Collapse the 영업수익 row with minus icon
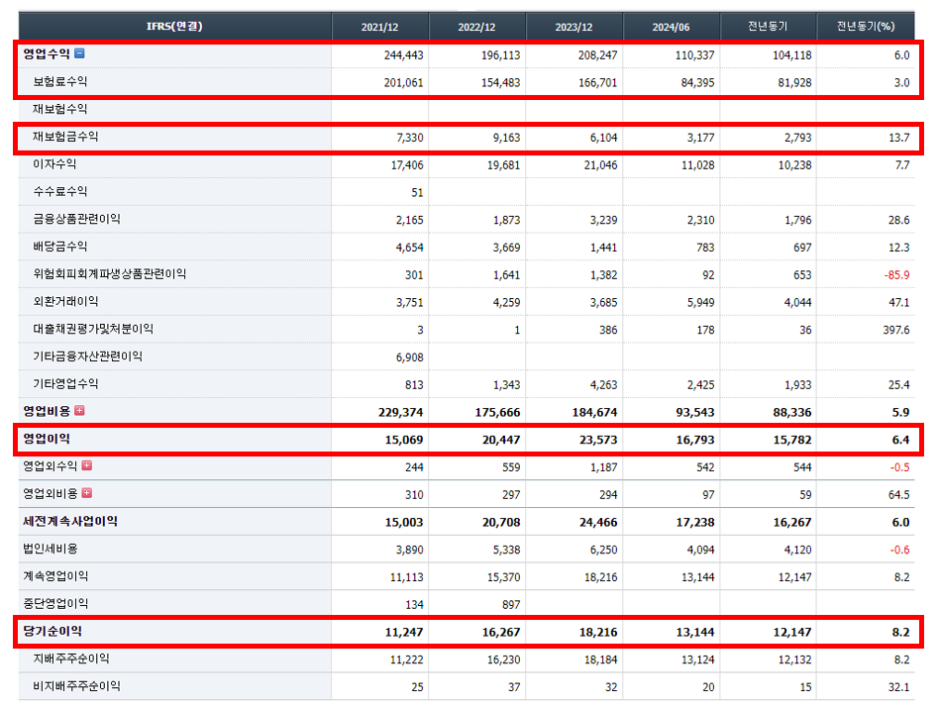Image resolution: width=936 pixels, height=708 pixels. click(x=79, y=53)
